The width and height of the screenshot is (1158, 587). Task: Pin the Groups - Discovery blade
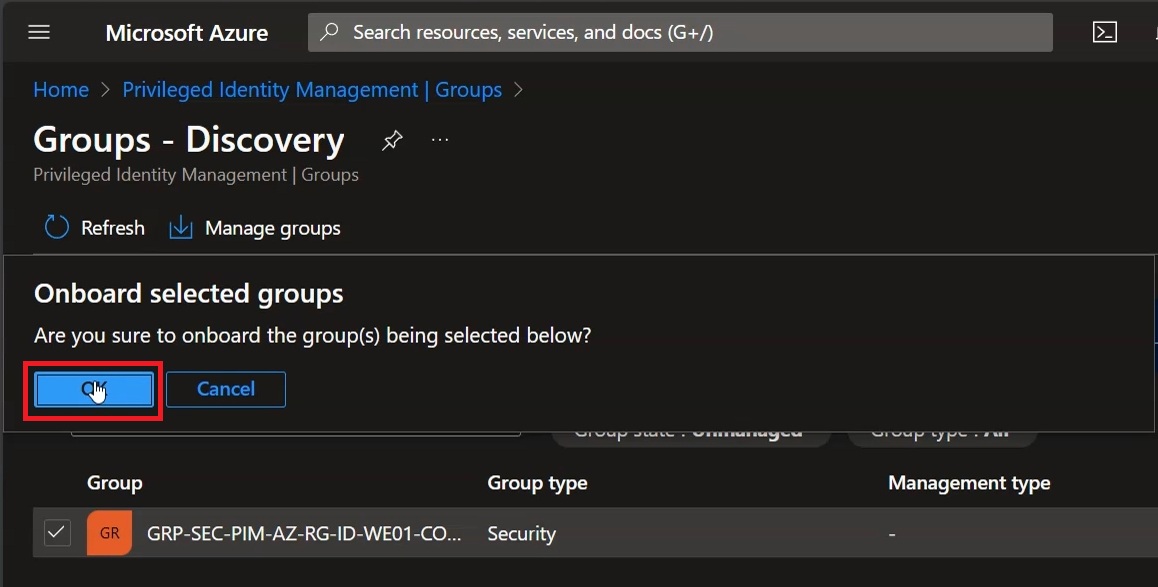391,140
